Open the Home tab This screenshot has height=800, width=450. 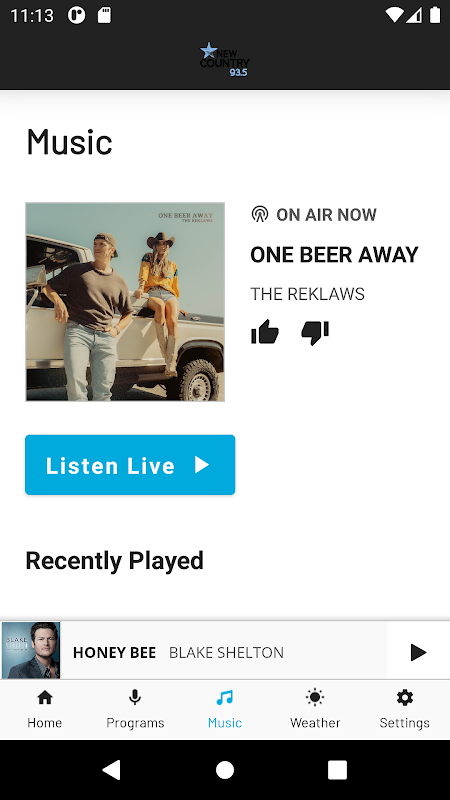[x=45, y=710]
